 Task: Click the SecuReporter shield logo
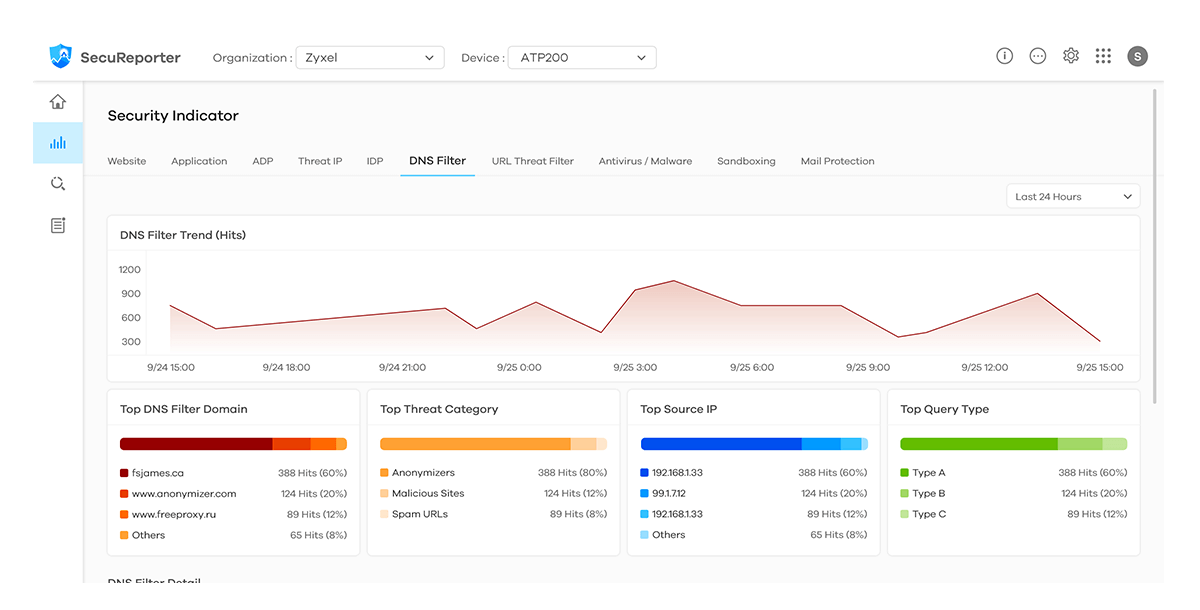[x=61, y=56]
